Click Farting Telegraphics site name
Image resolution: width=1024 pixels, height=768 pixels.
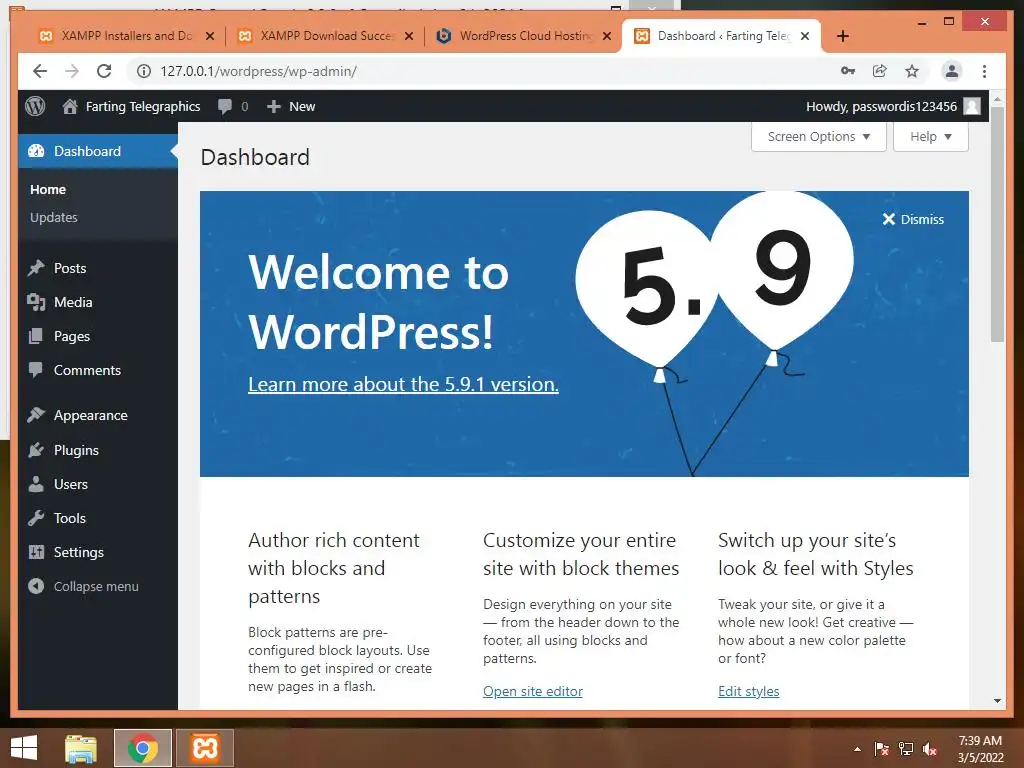(143, 106)
